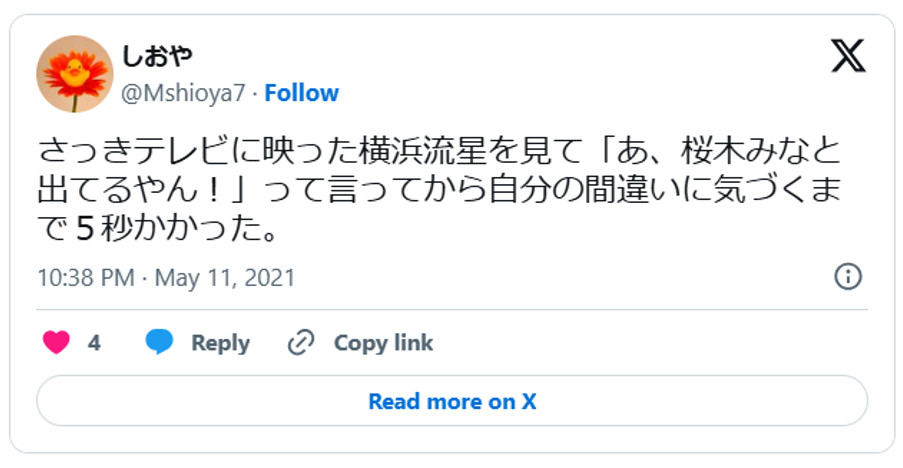Follow the @Mshioya7 account
The image size is (903, 468).
point(301,93)
